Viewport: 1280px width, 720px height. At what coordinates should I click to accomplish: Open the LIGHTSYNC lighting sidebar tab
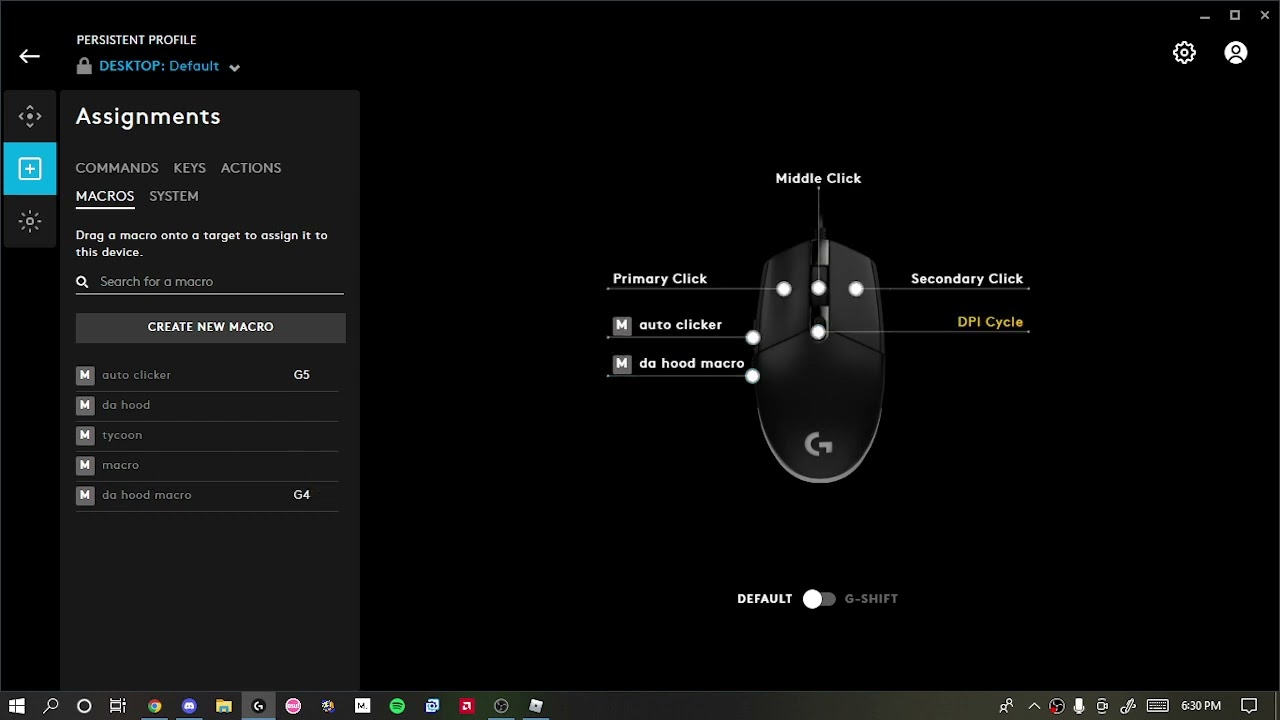click(30, 221)
